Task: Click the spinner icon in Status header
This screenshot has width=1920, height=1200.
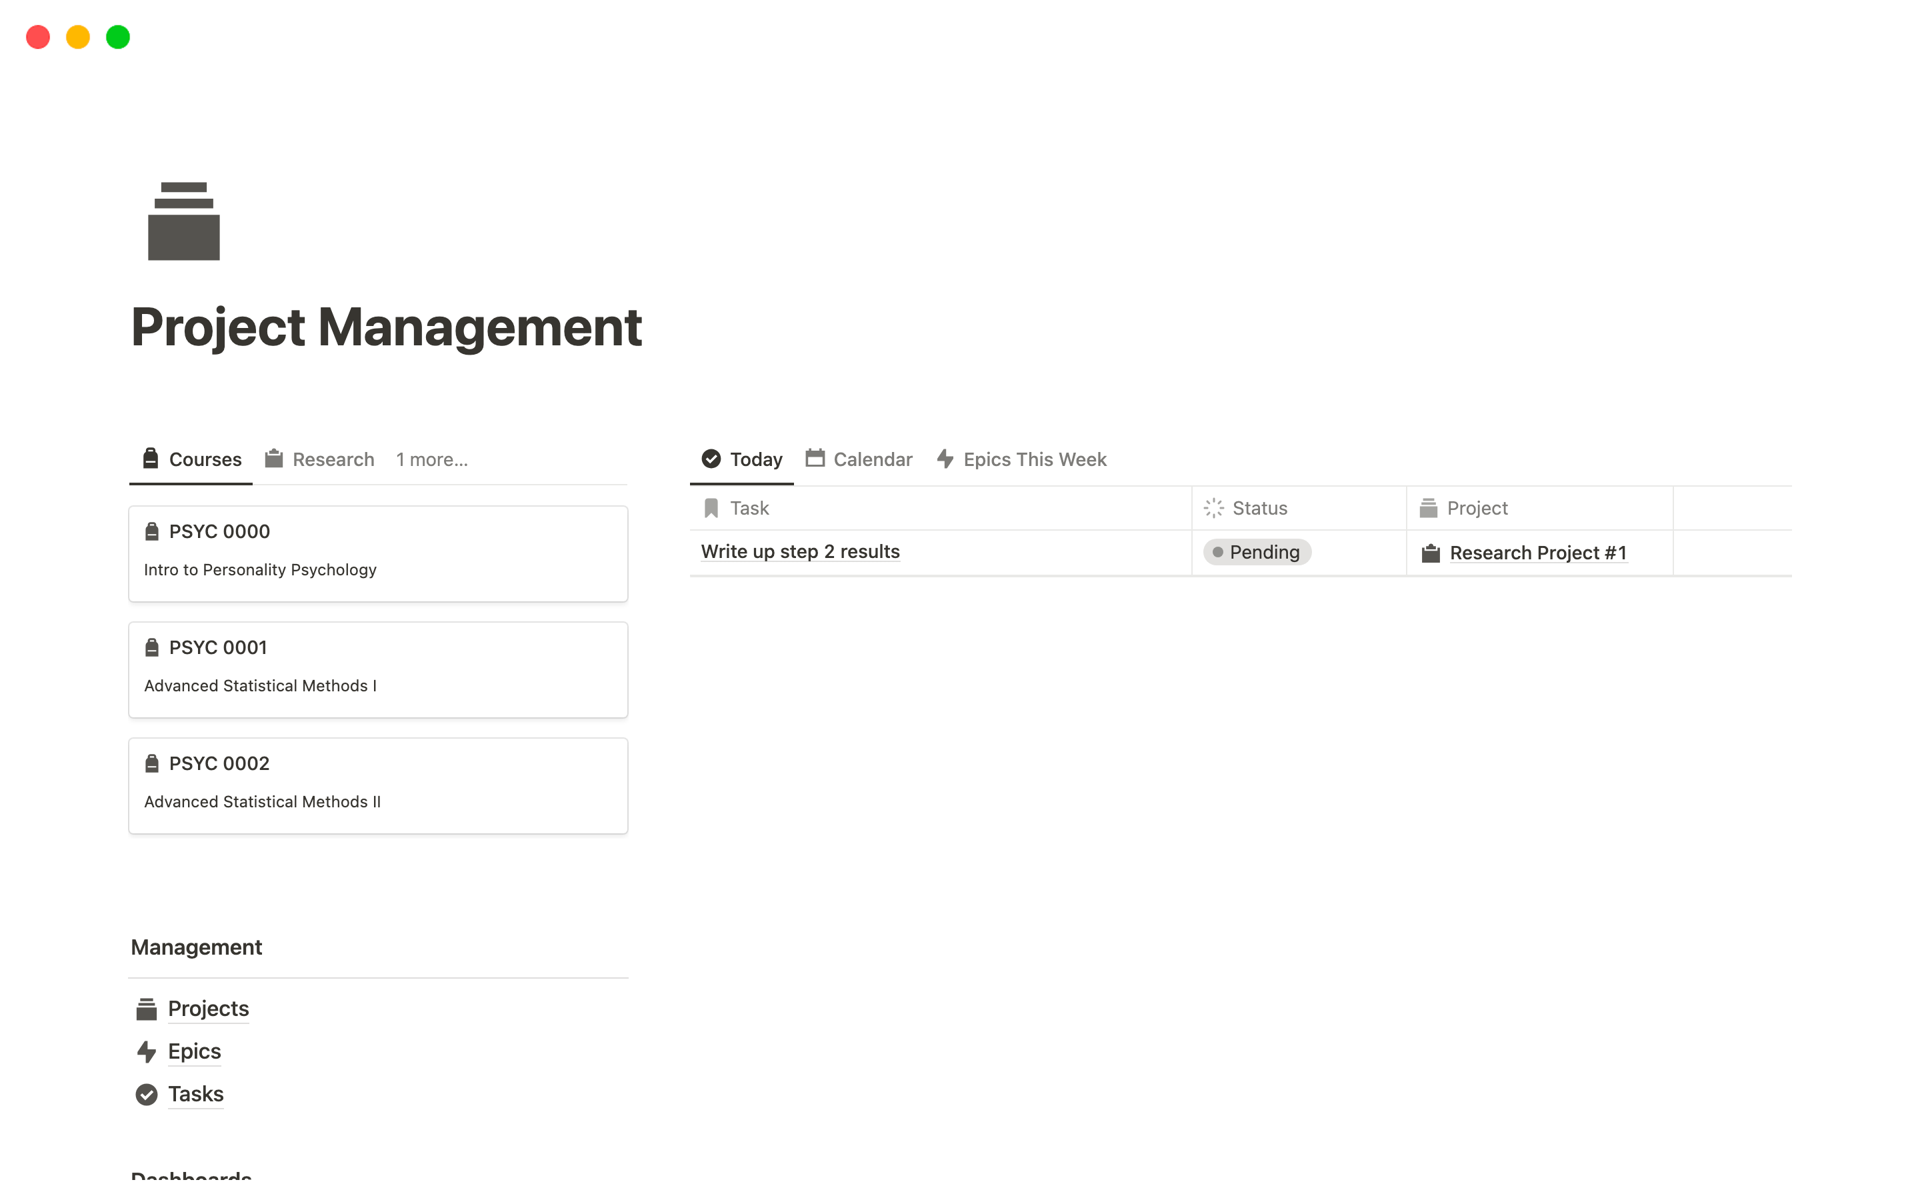Action: (x=1213, y=508)
